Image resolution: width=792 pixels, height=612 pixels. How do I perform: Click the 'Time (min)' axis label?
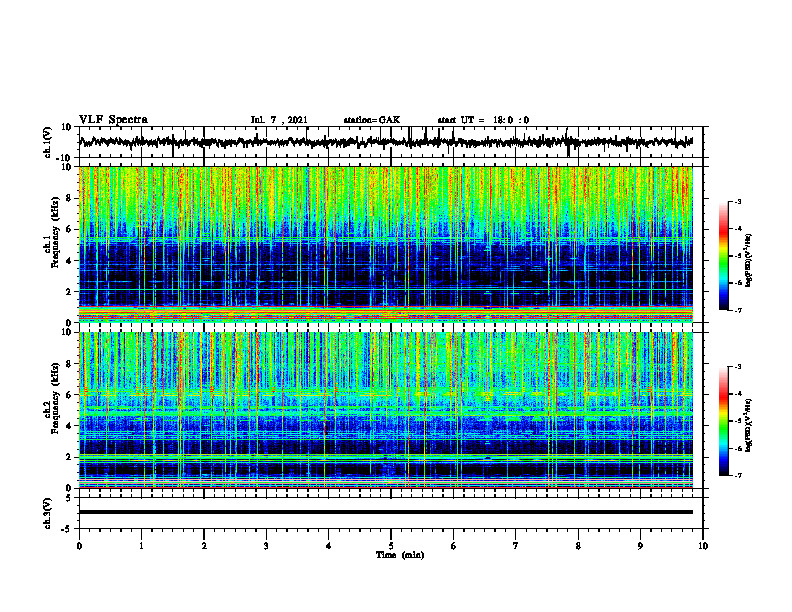pyautogui.click(x=400, y=555)
